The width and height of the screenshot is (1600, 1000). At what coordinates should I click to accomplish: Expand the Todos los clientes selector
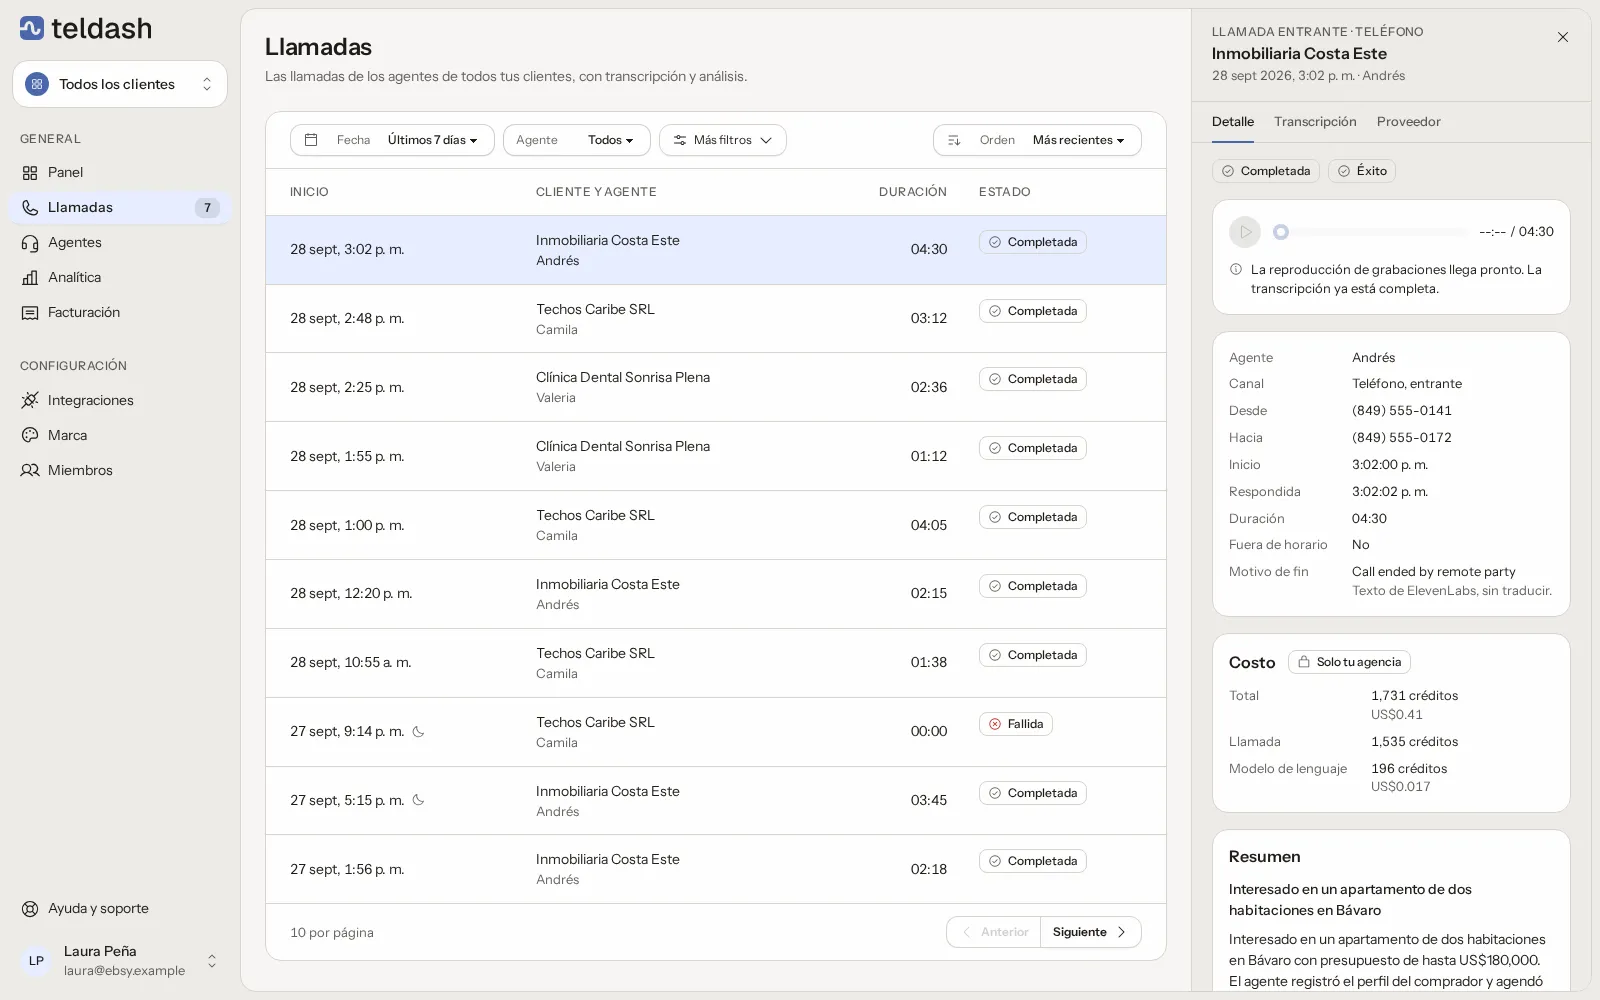point(120,84)
